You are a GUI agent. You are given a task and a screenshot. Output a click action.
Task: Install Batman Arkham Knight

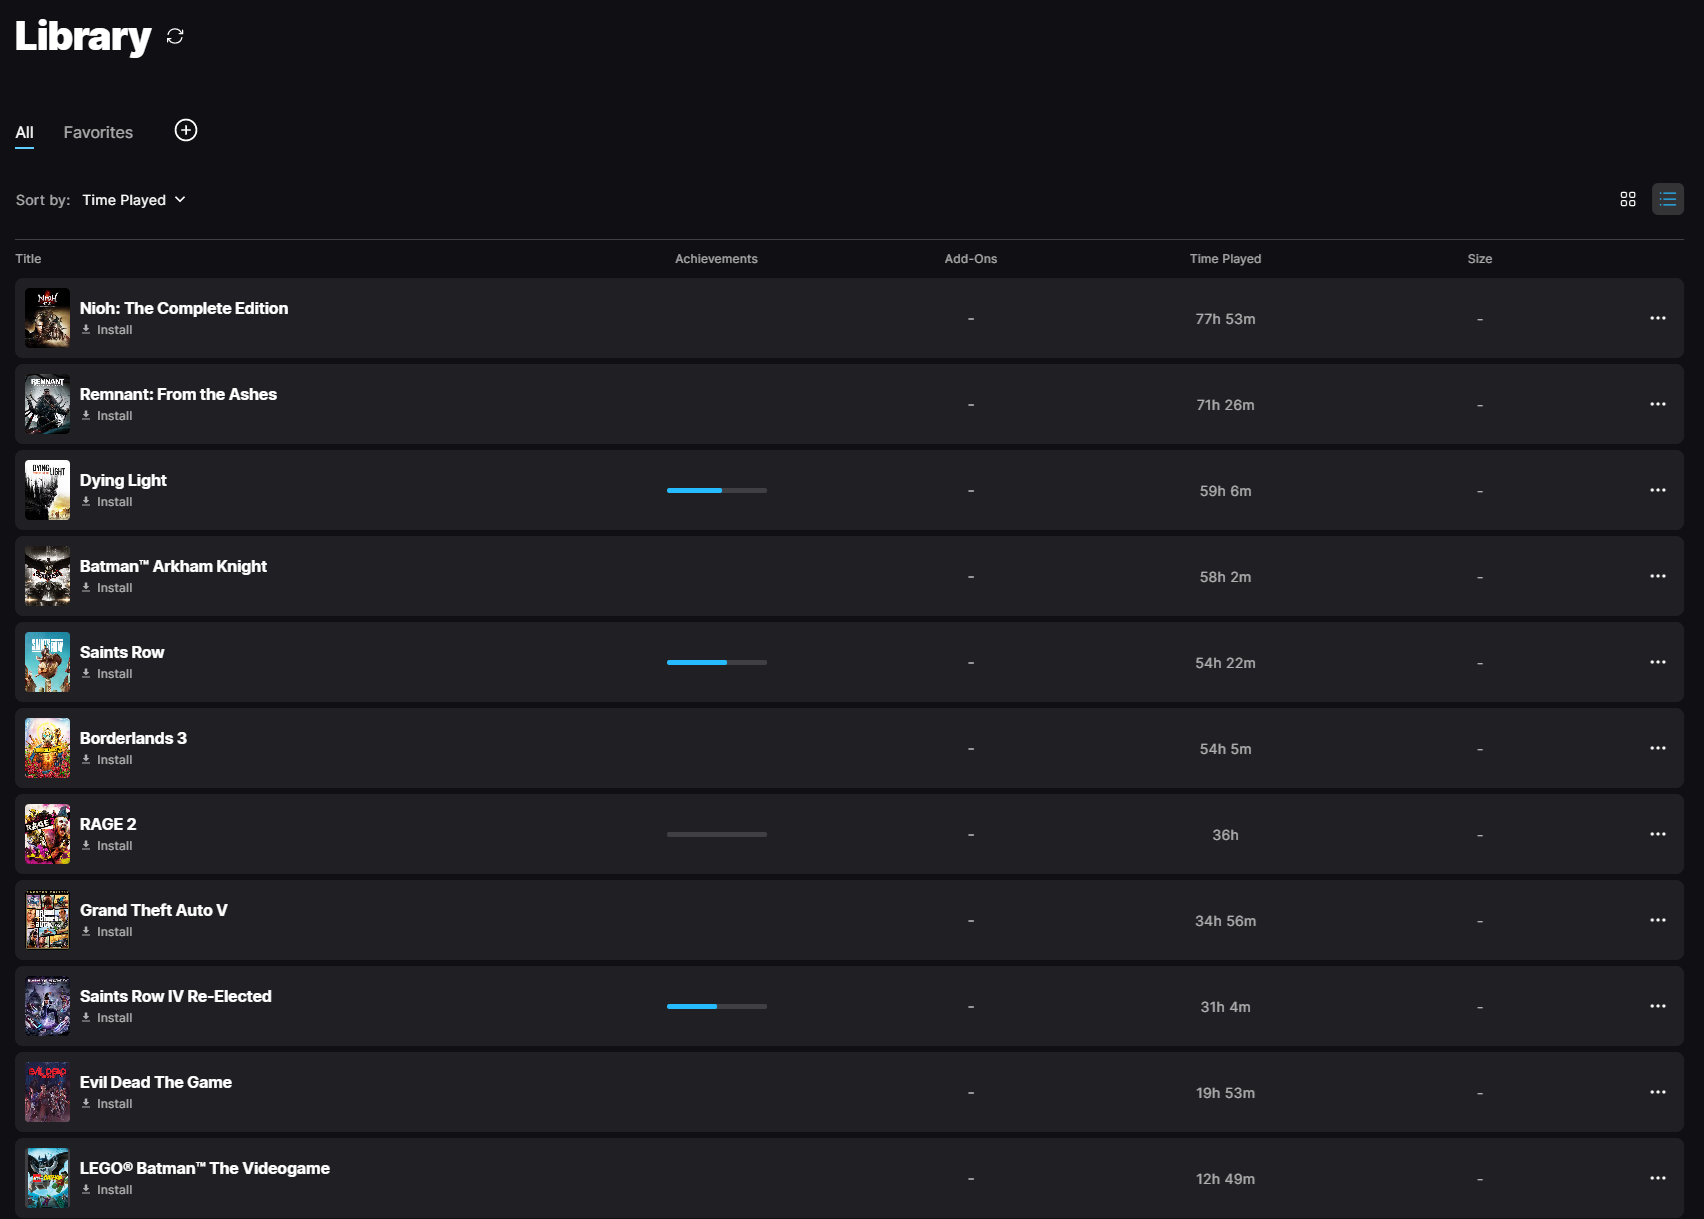107,588
